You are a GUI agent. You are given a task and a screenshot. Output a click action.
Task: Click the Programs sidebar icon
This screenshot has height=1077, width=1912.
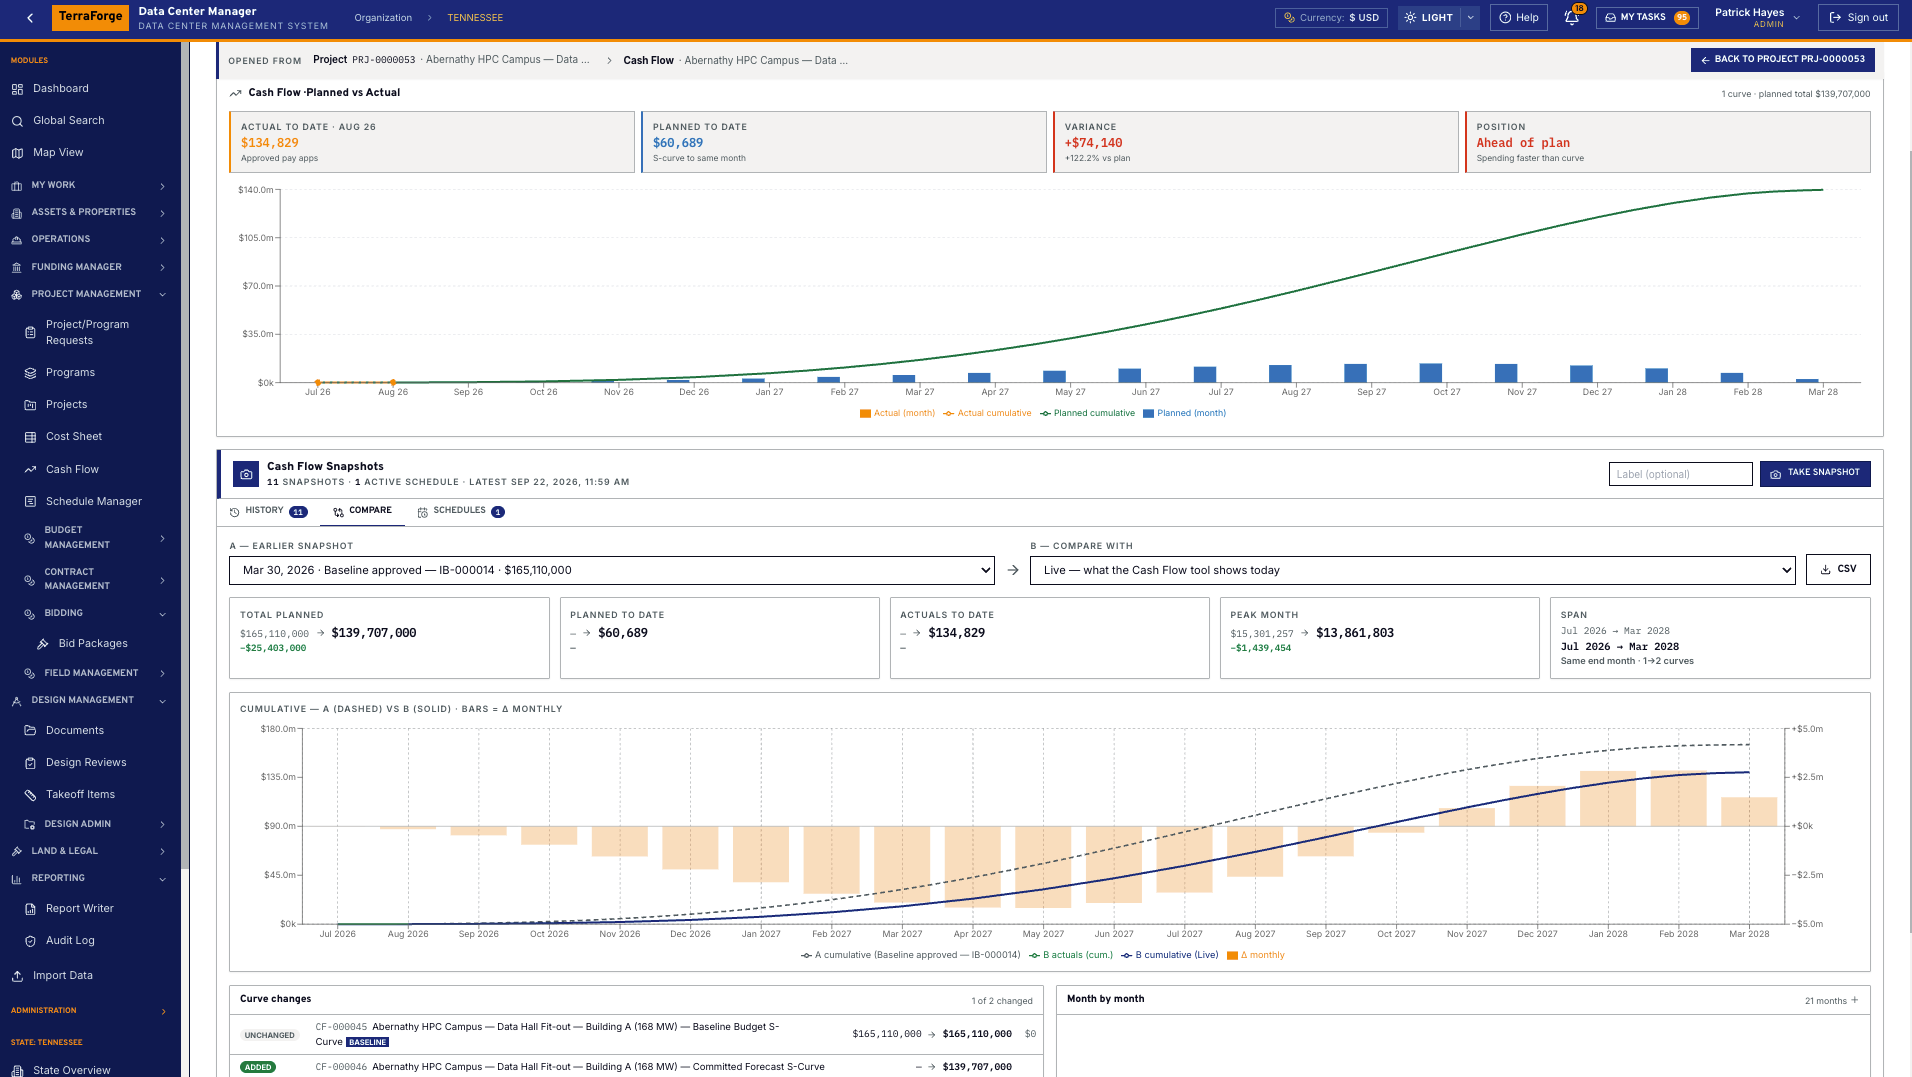[x=30, y=373]
